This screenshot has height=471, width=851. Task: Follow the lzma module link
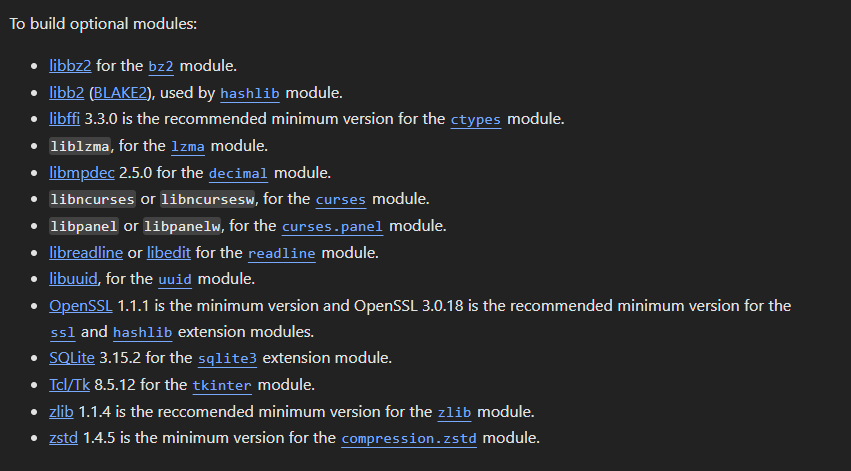[188, 147]
